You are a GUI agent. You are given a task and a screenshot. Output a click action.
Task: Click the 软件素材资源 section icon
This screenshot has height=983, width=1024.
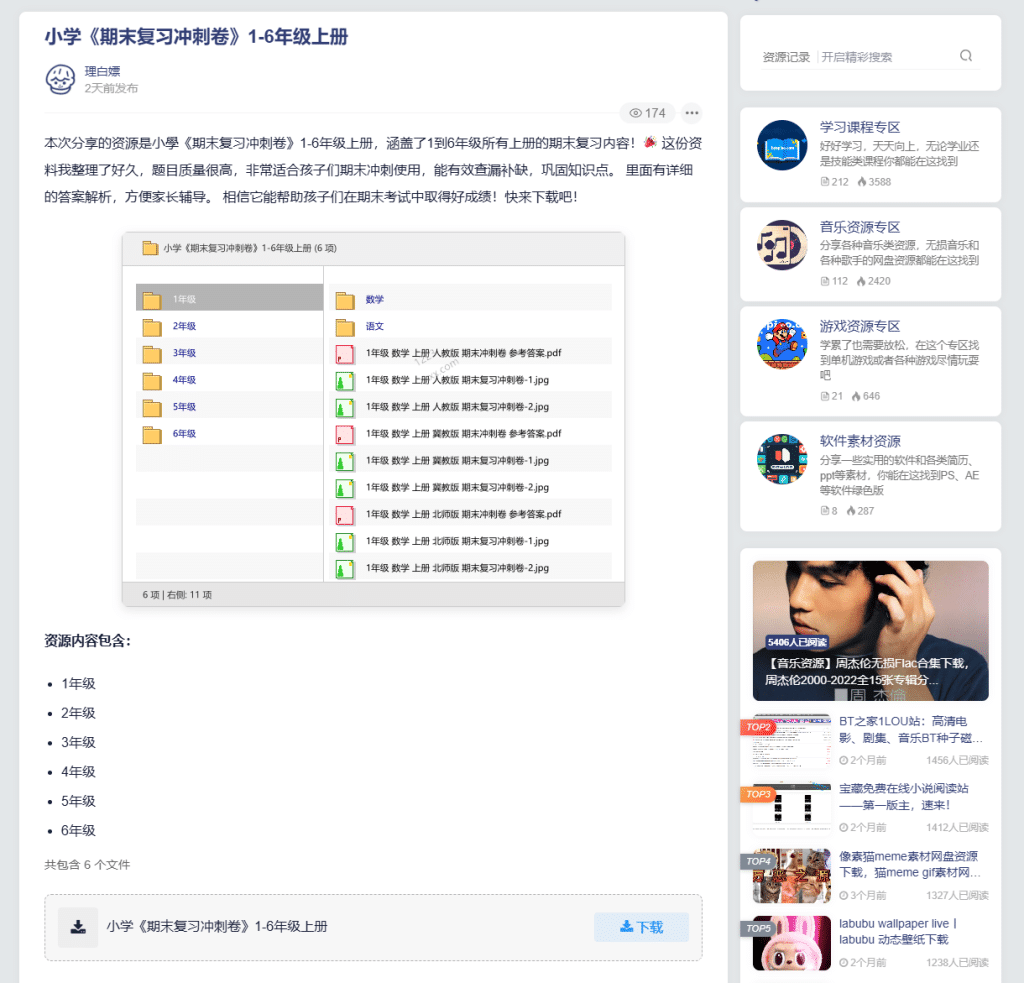(782, 459)
